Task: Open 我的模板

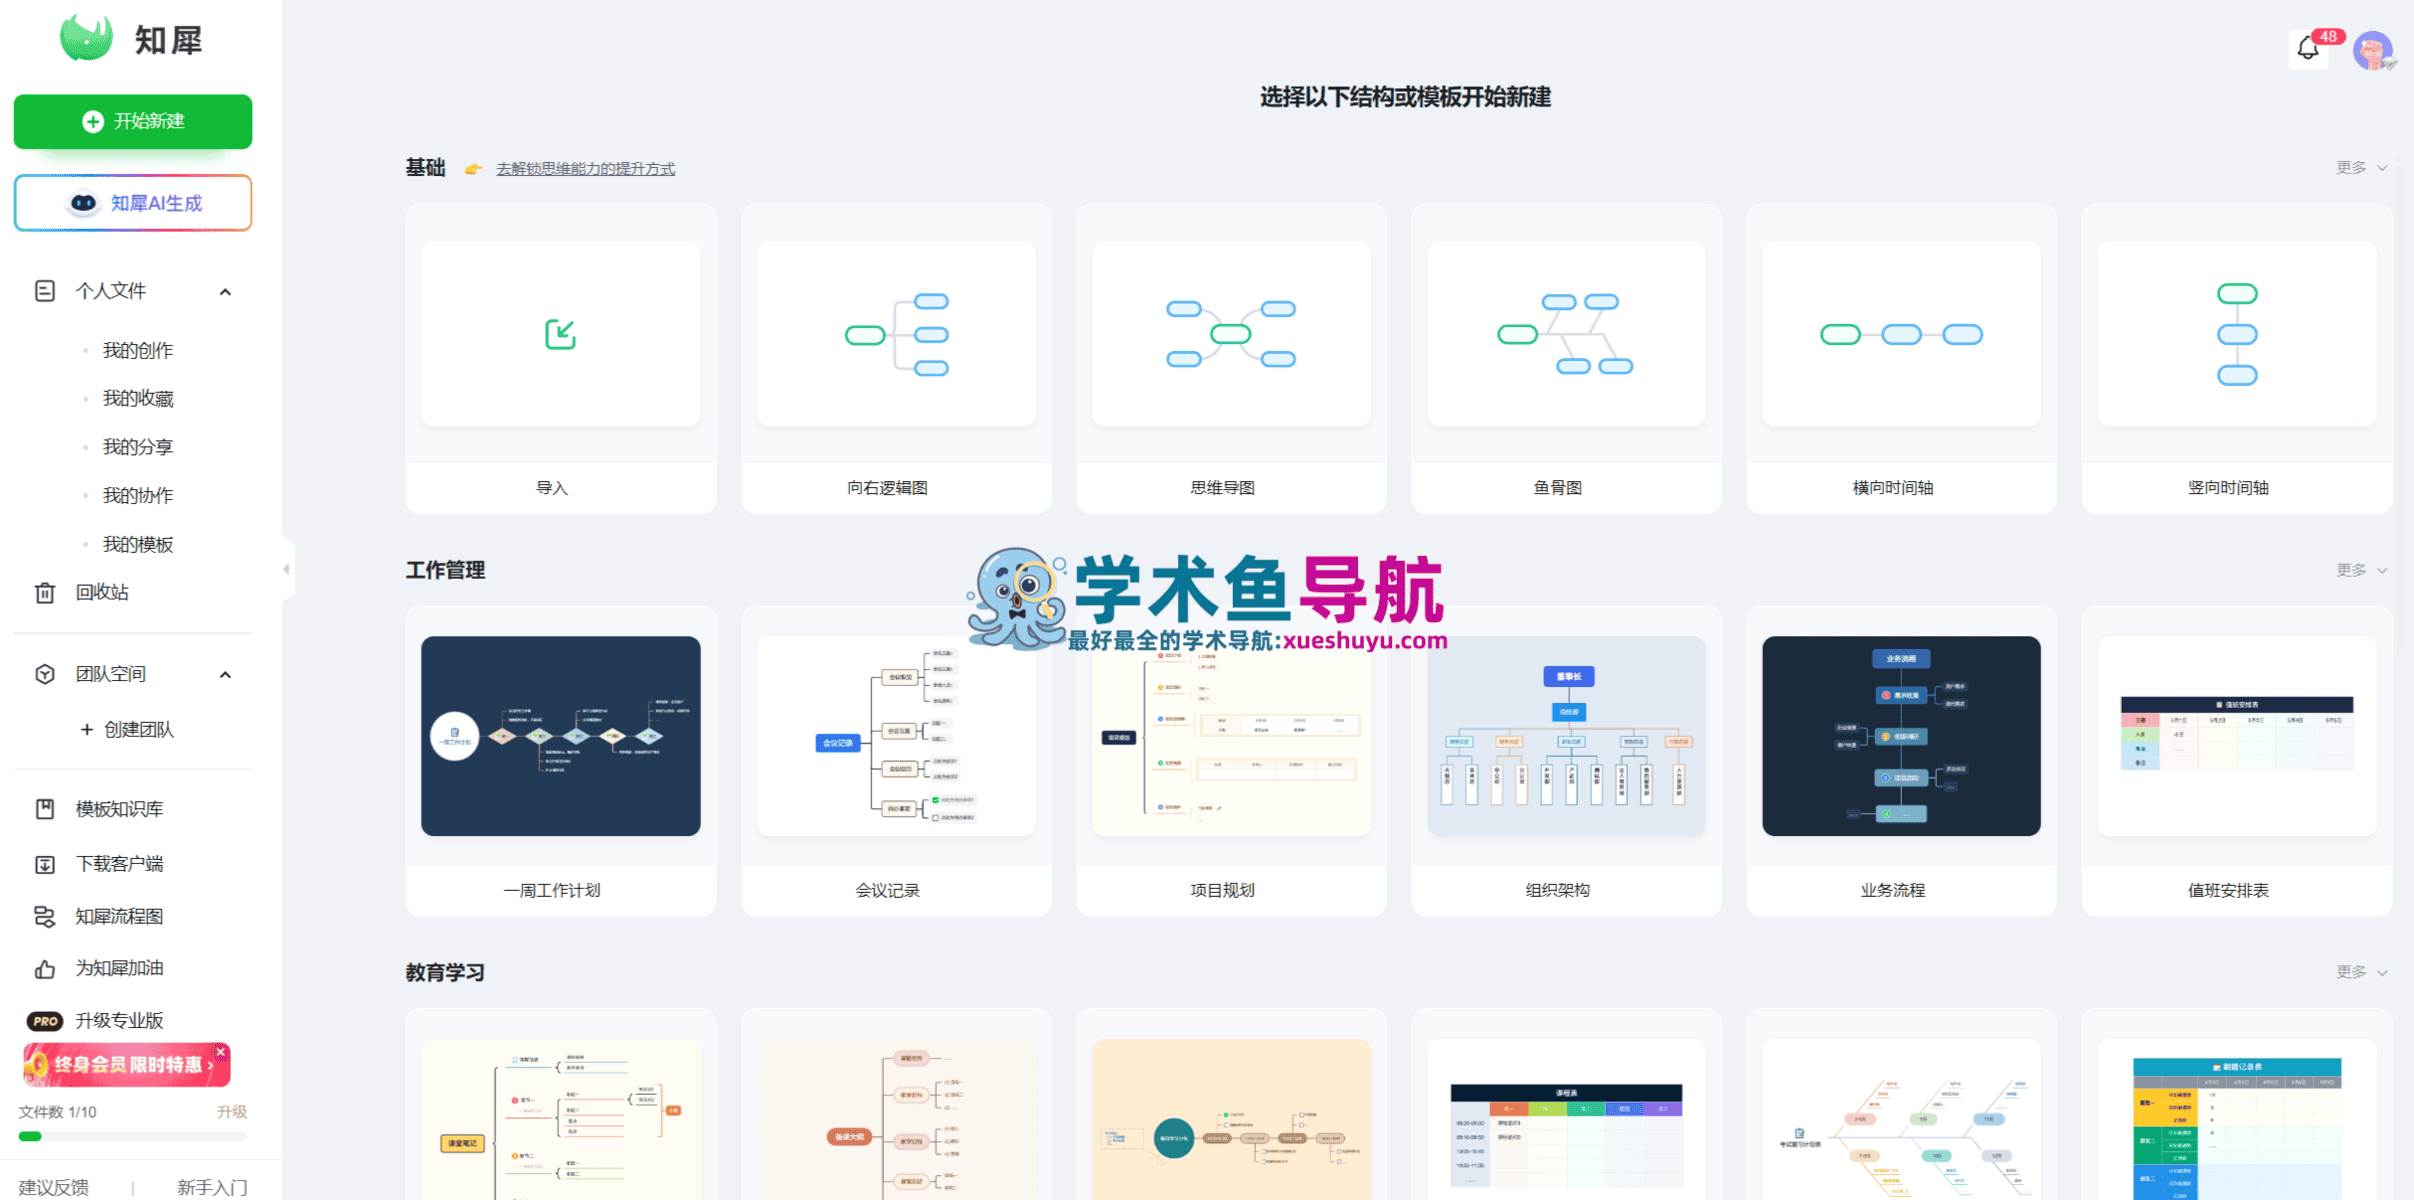Action: click(x=138, y=545)
